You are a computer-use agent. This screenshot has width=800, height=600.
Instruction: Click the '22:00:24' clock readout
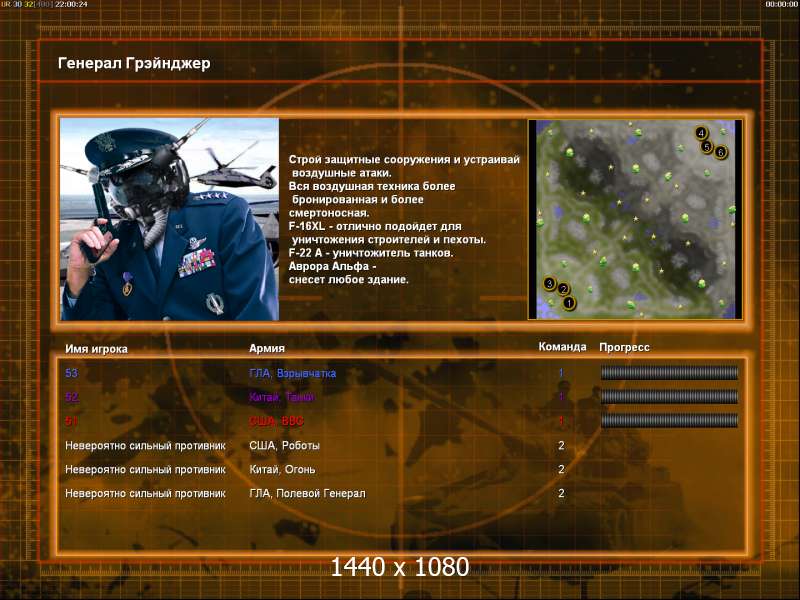pos(71,4)
